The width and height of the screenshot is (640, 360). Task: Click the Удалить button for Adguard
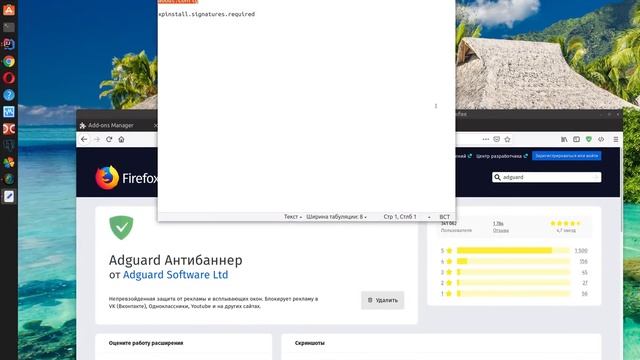(x=382, y=300)
